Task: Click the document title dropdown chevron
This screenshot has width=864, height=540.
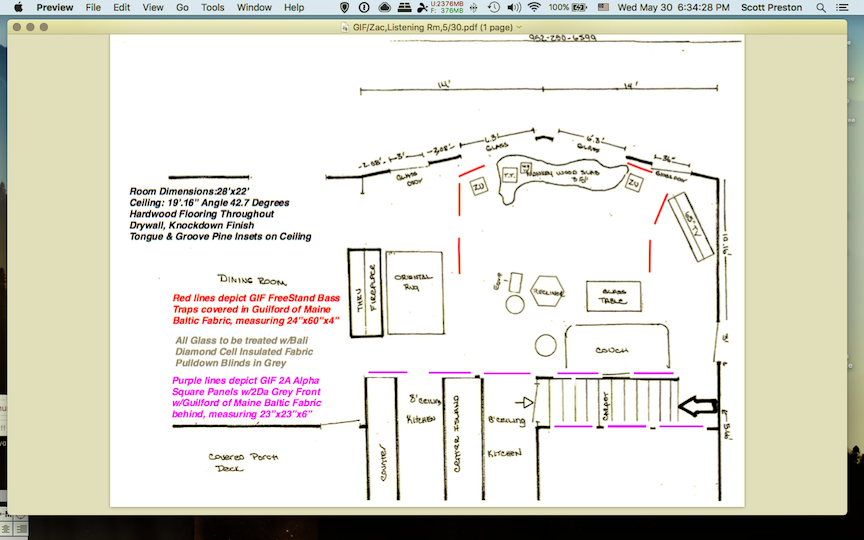Action: (x=519, y=27)
